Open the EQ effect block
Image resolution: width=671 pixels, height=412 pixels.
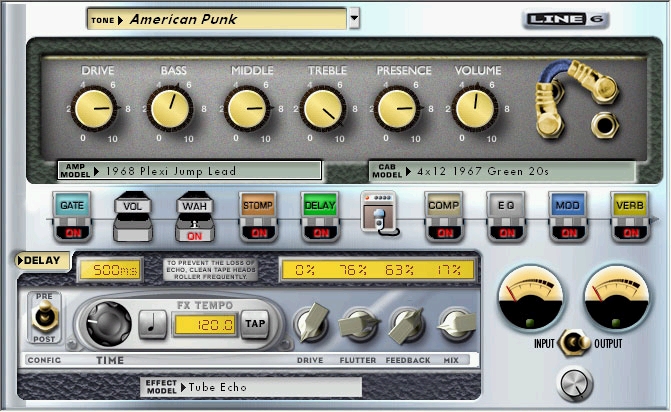[x=506, y=205]
